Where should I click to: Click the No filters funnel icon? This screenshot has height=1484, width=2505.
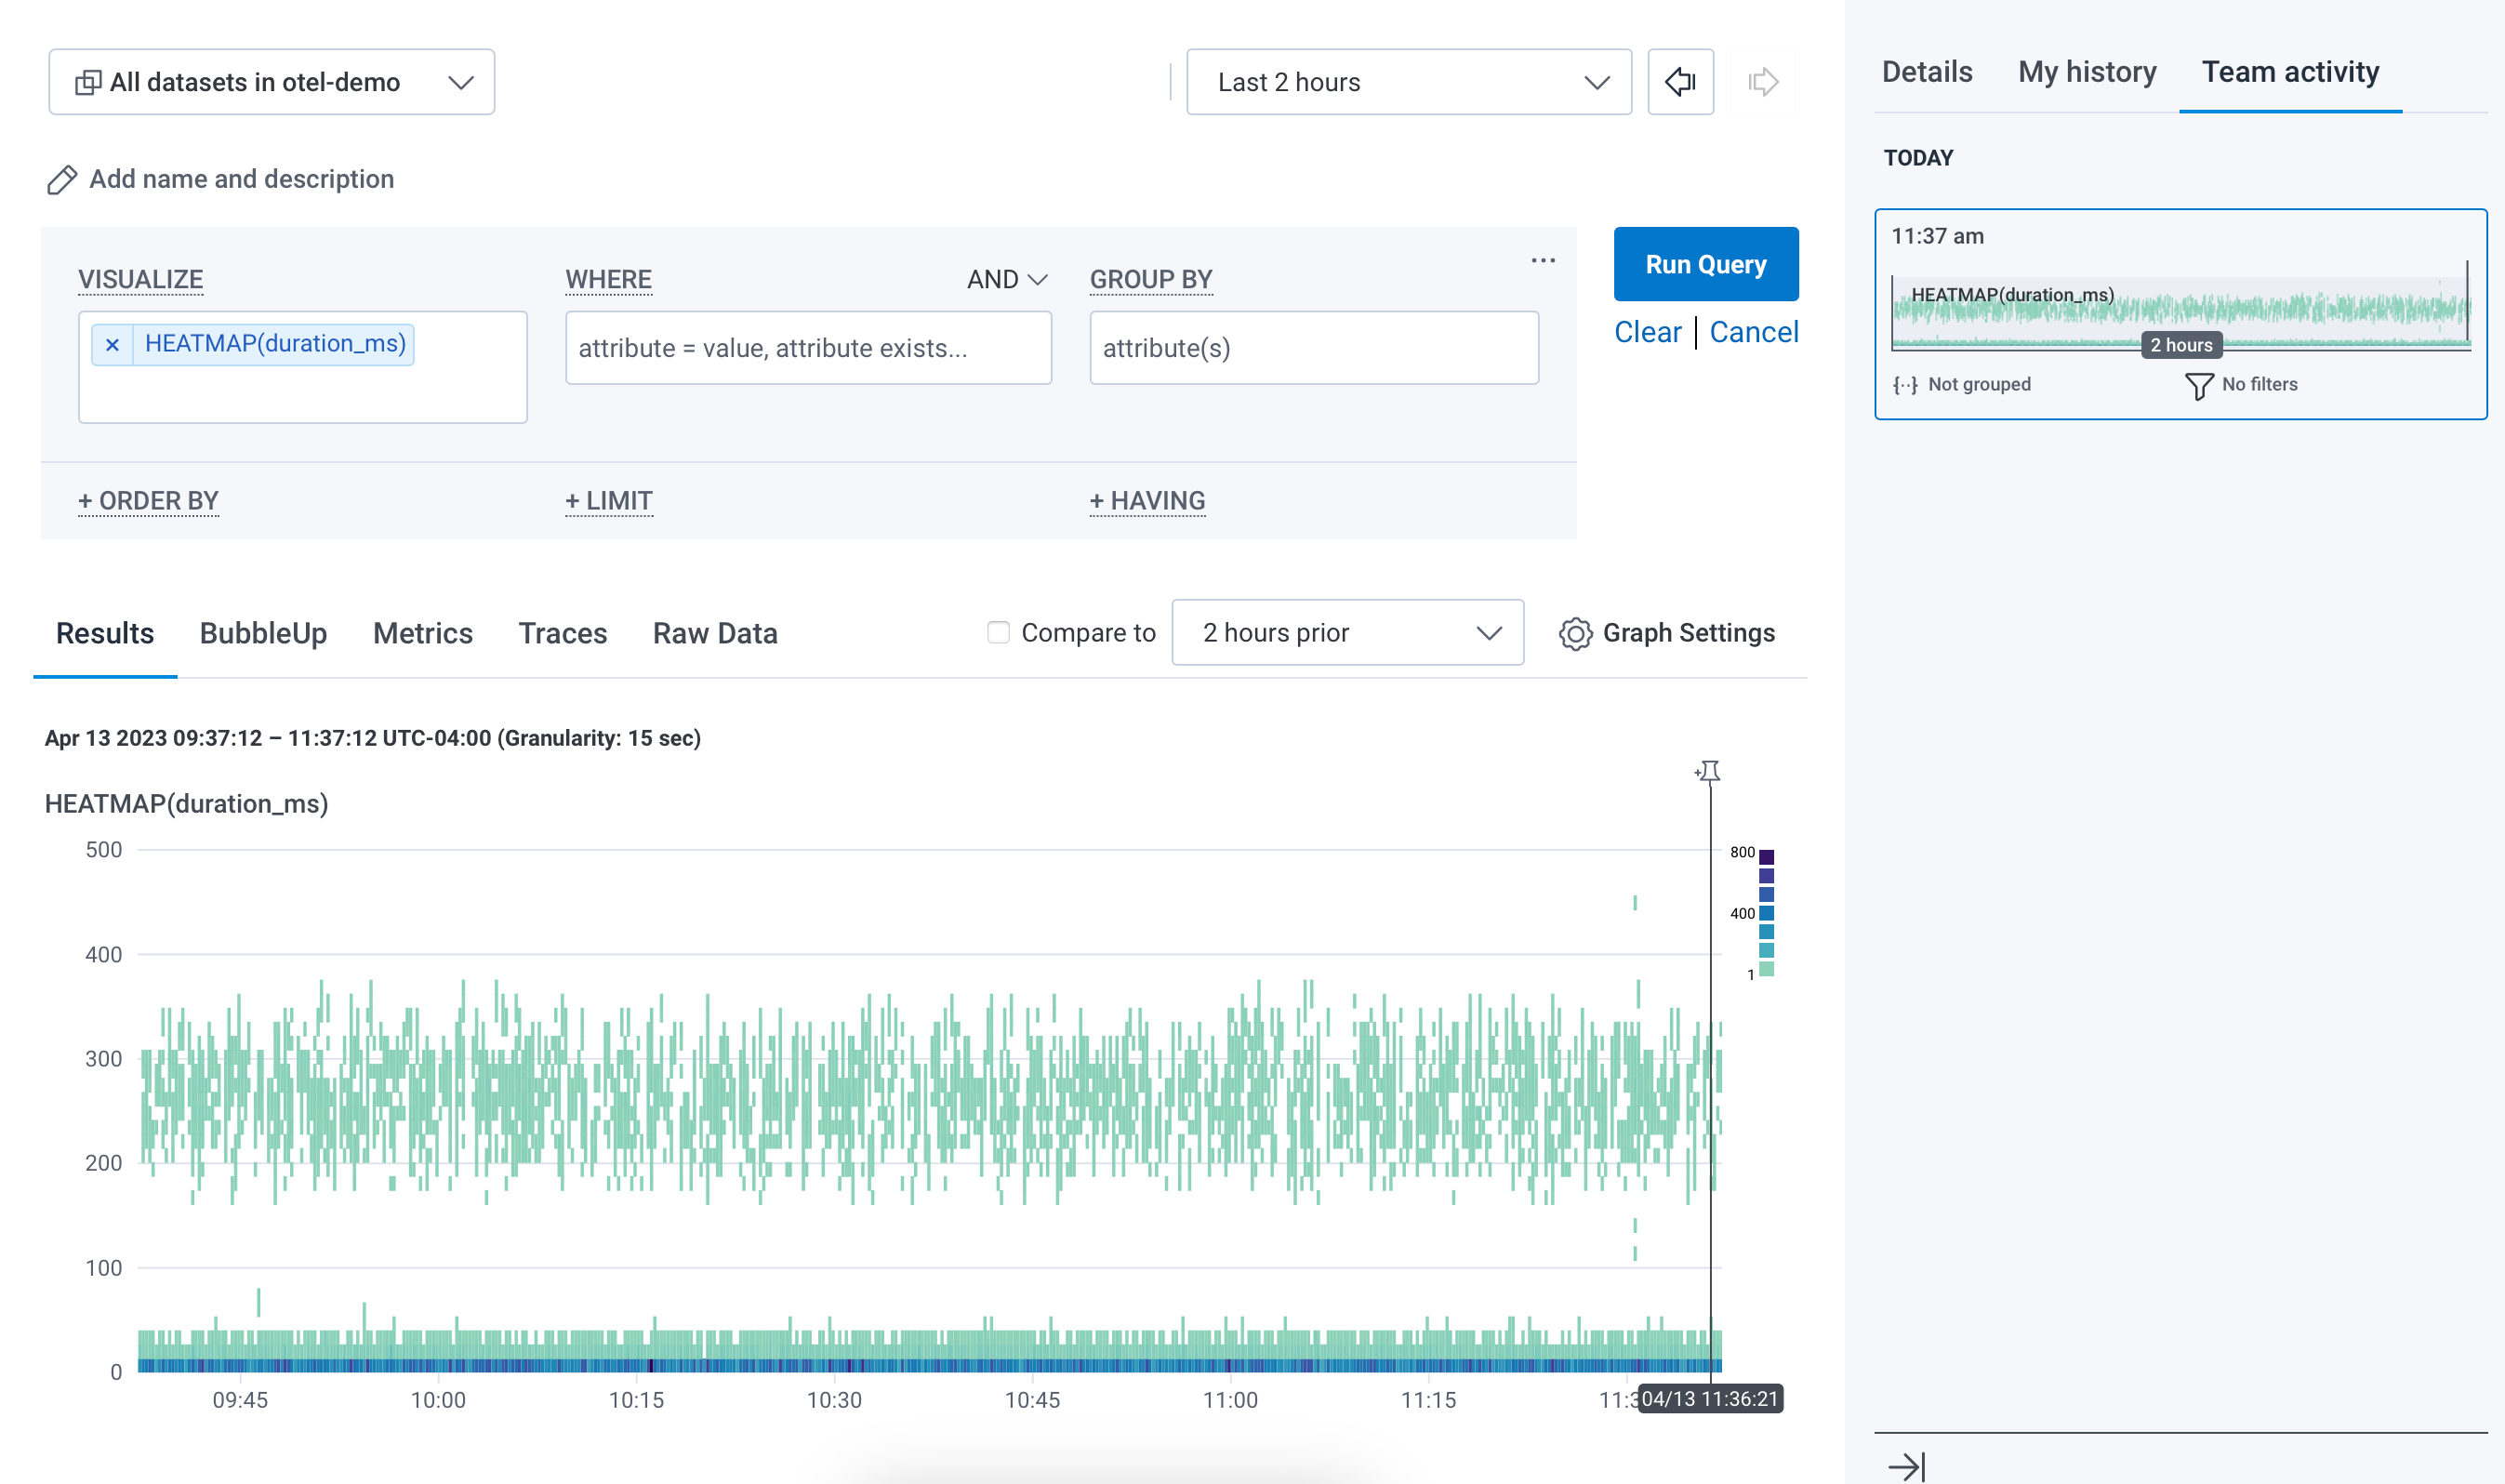click(2199, 386)
